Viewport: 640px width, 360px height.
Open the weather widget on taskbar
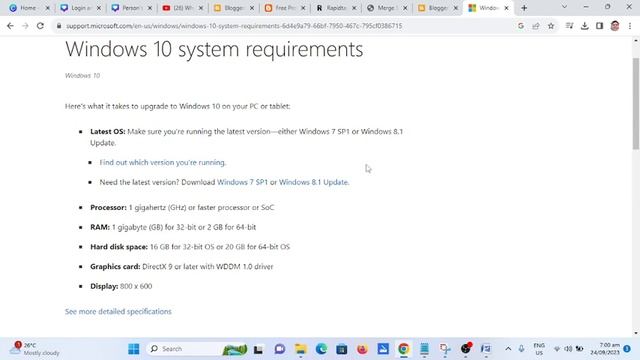pyautogui.click(x=35, y=349)
